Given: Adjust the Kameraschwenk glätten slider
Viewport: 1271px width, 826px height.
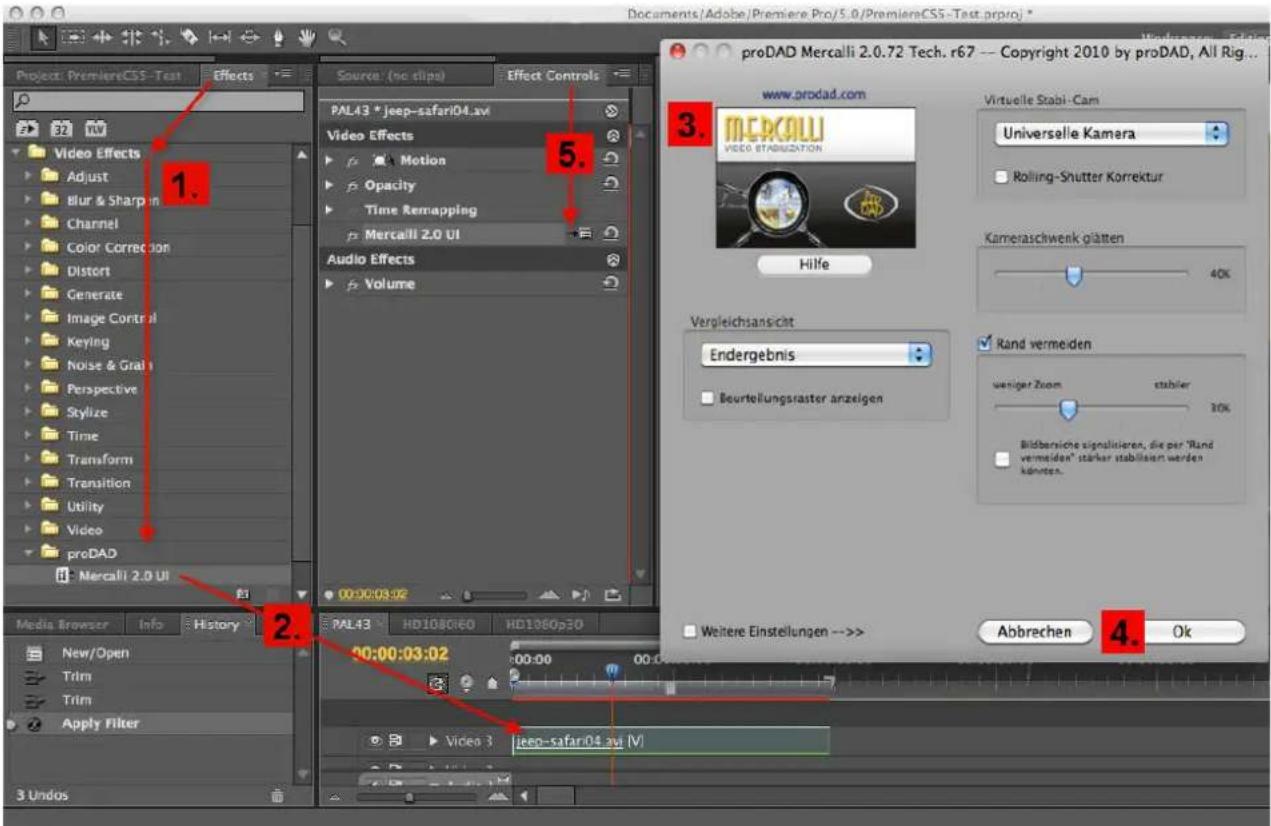Looking at the screenshot, I should 1073,274.
